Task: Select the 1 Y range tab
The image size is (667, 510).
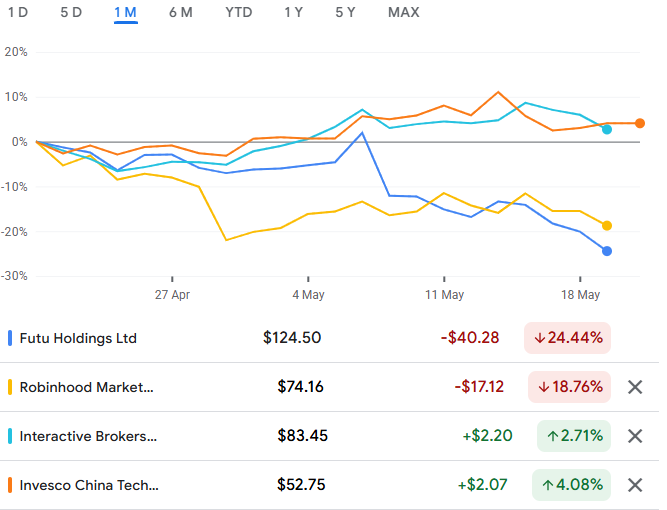Action: pyautogui.click(x=294, y=12)
